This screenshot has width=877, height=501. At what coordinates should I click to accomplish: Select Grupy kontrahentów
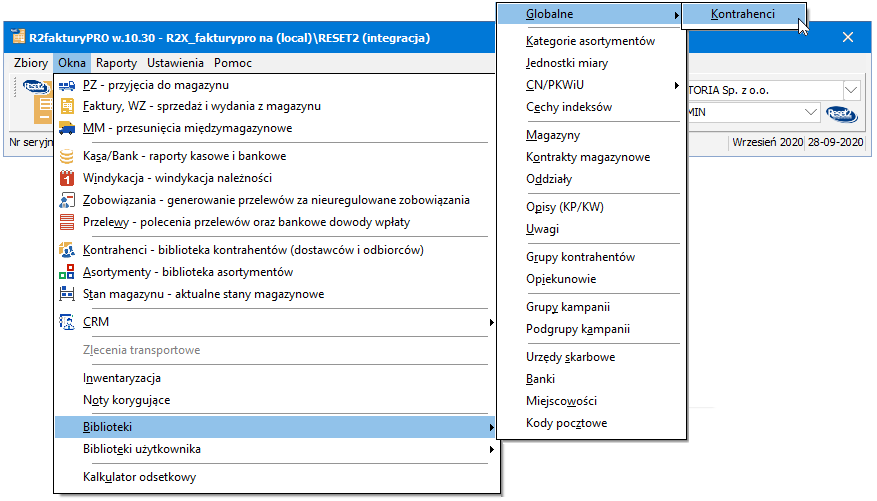click(590, 257)
